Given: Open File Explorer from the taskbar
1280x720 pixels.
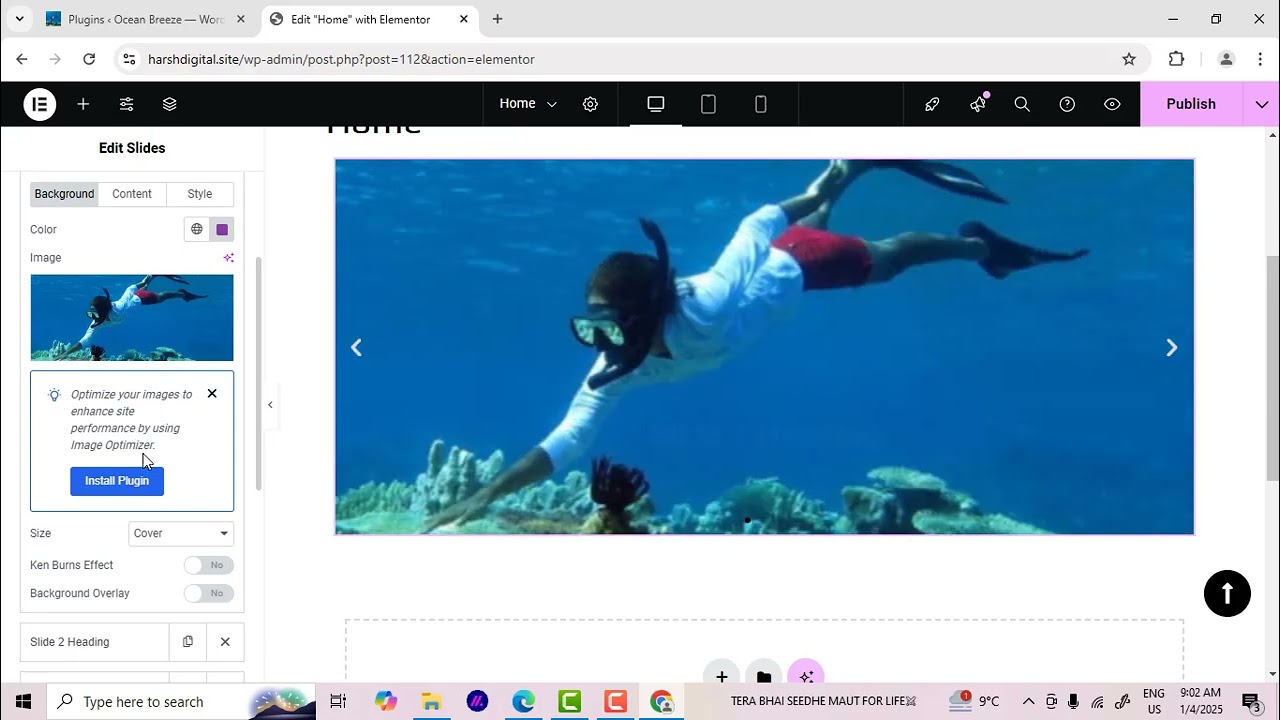Looking at the screenshot, I should click(x=431, y=701).
